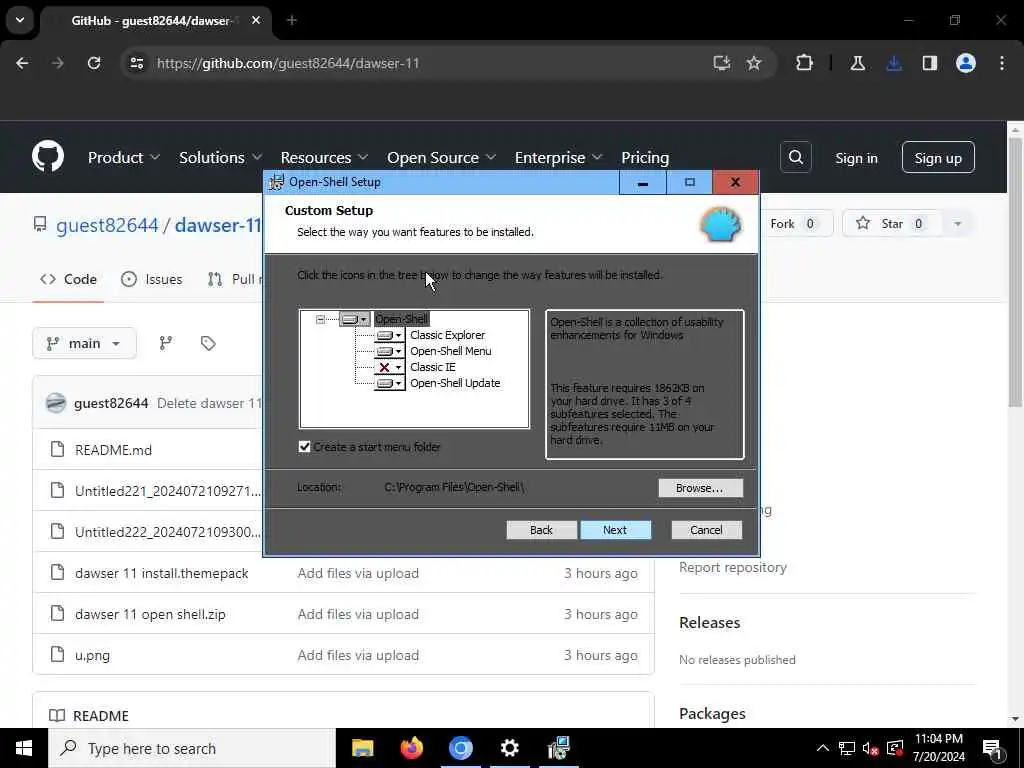
Task: Click Next in Open-Shell Setup
Action: 615,530
